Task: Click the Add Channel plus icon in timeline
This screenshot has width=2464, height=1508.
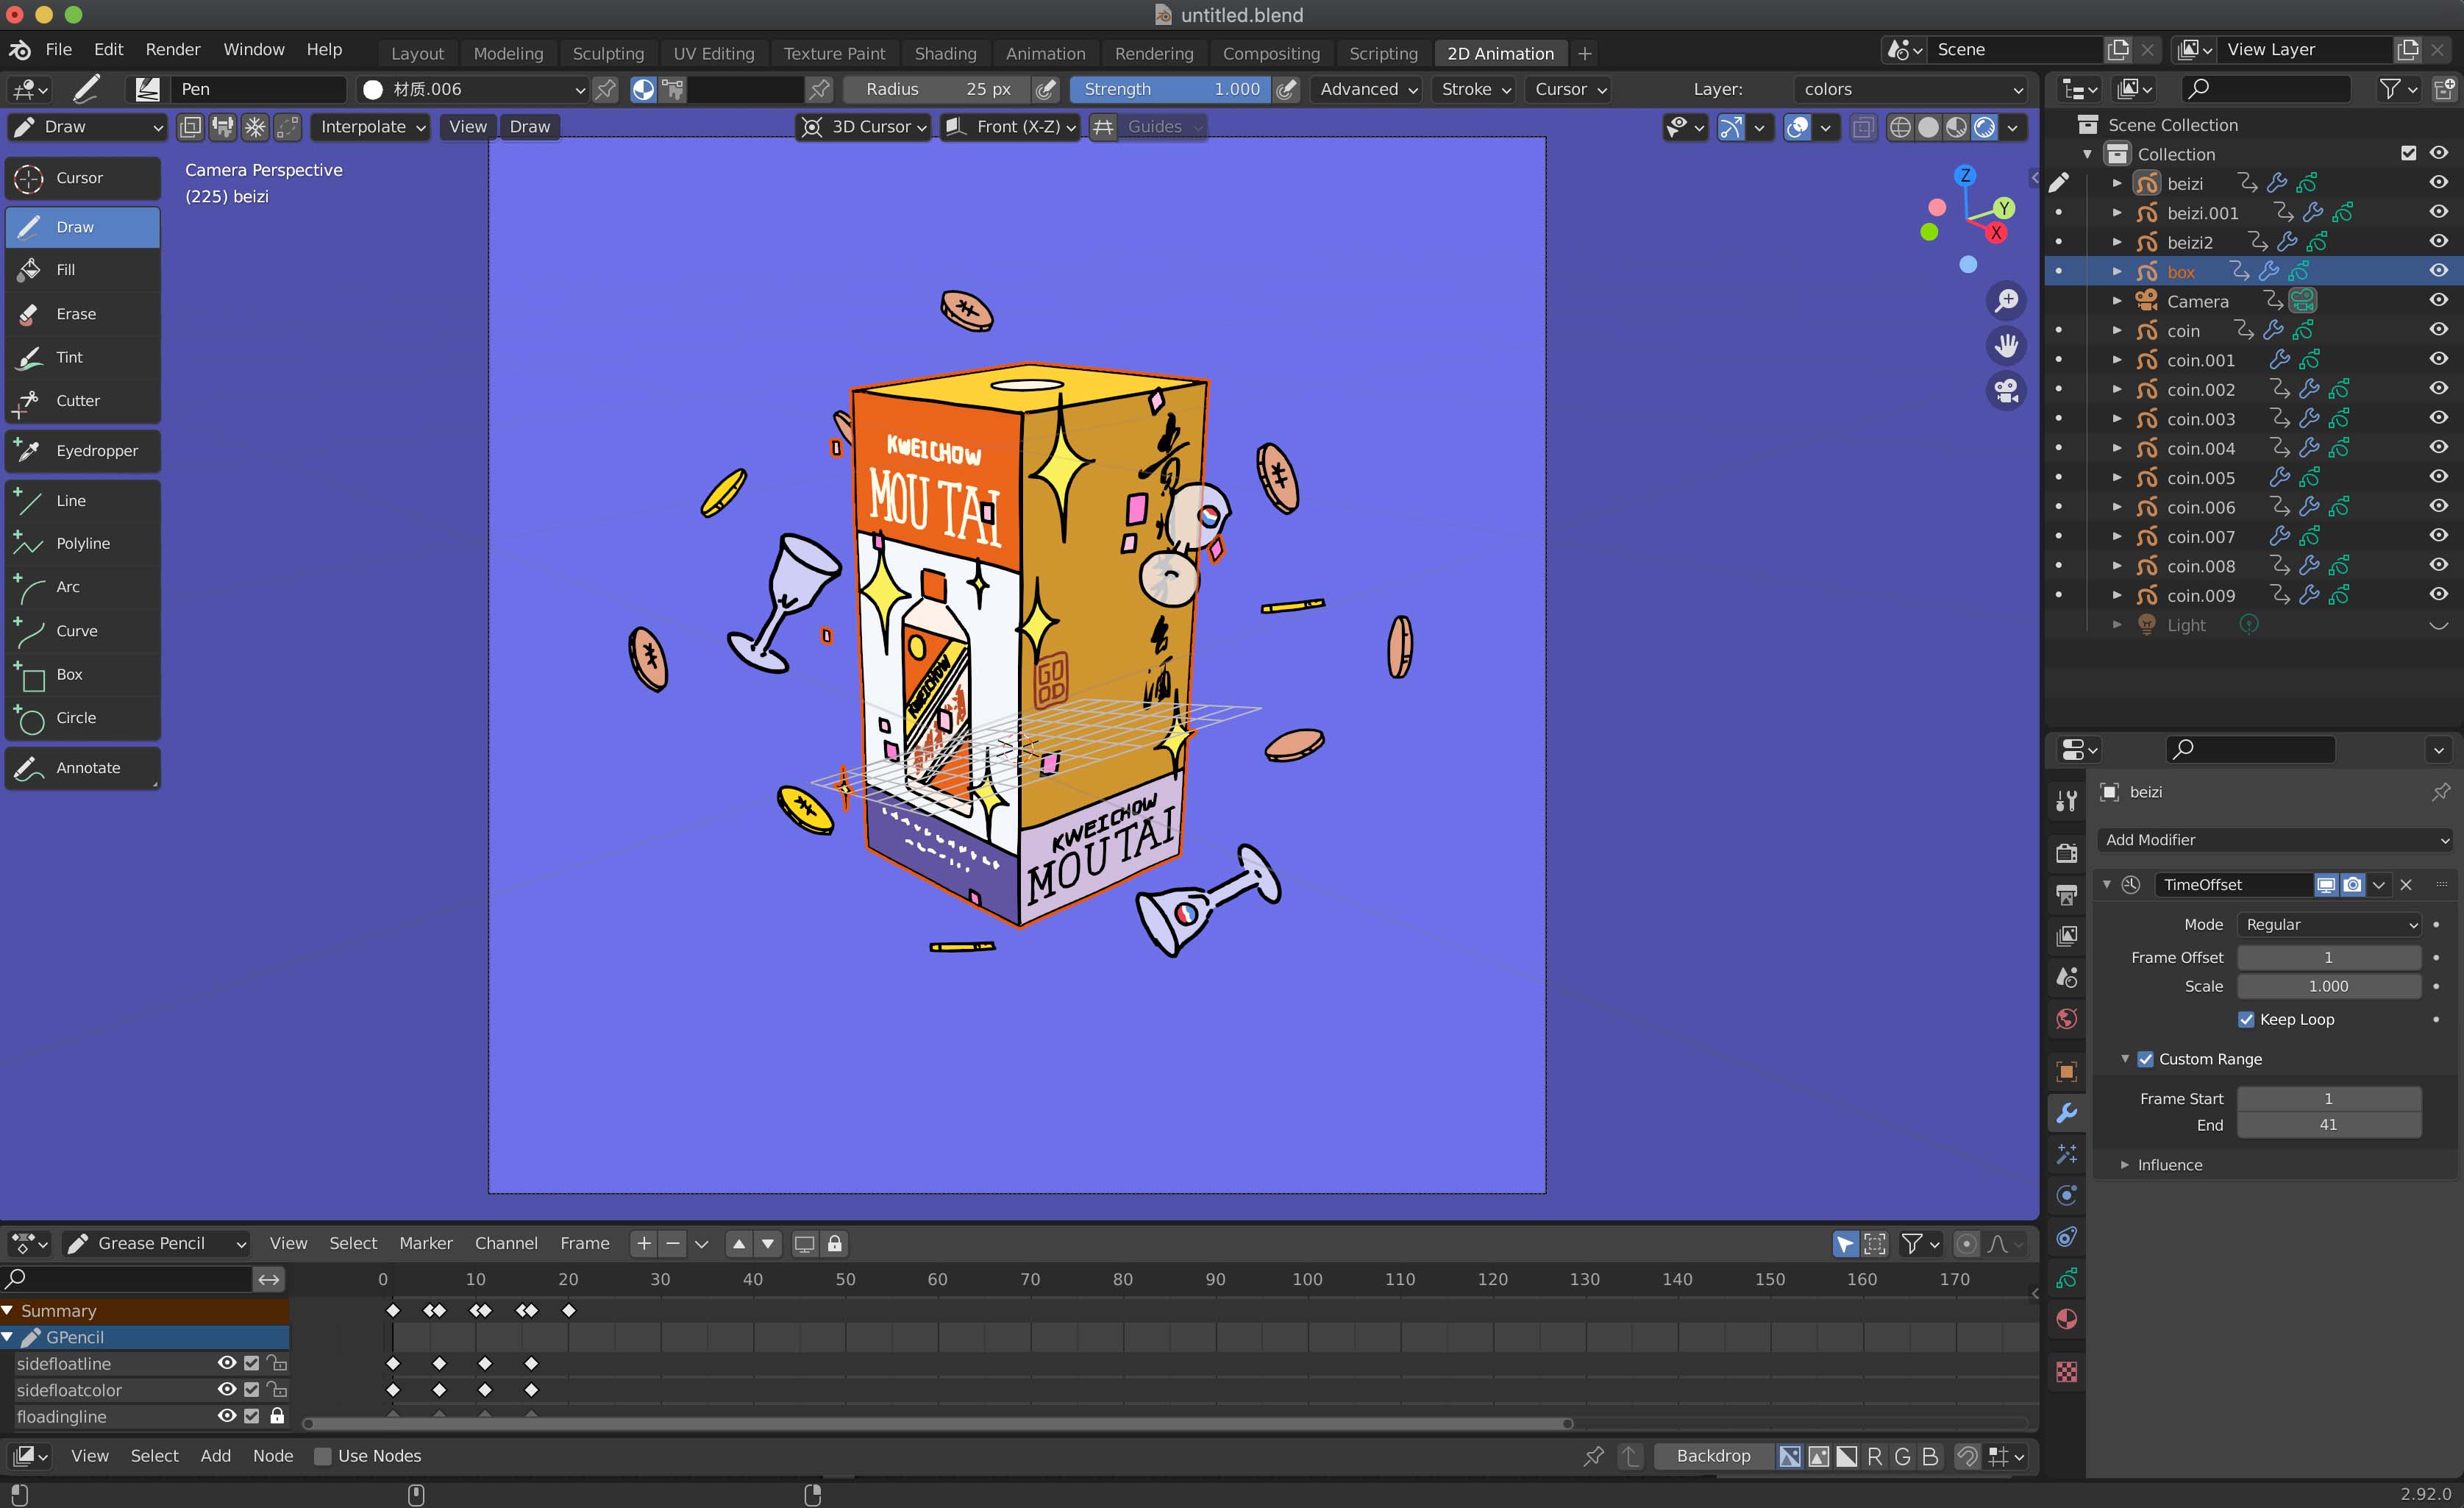Action: (644, 1244)
